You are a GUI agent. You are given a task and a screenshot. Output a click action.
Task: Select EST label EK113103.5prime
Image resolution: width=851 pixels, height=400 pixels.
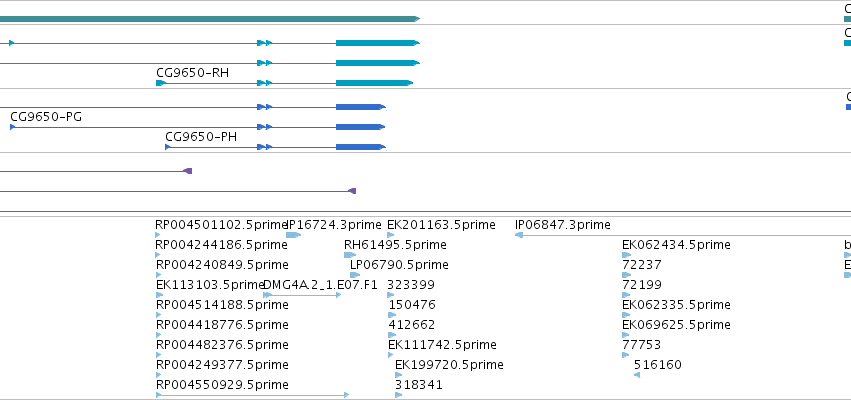click(x=209, y=285)
